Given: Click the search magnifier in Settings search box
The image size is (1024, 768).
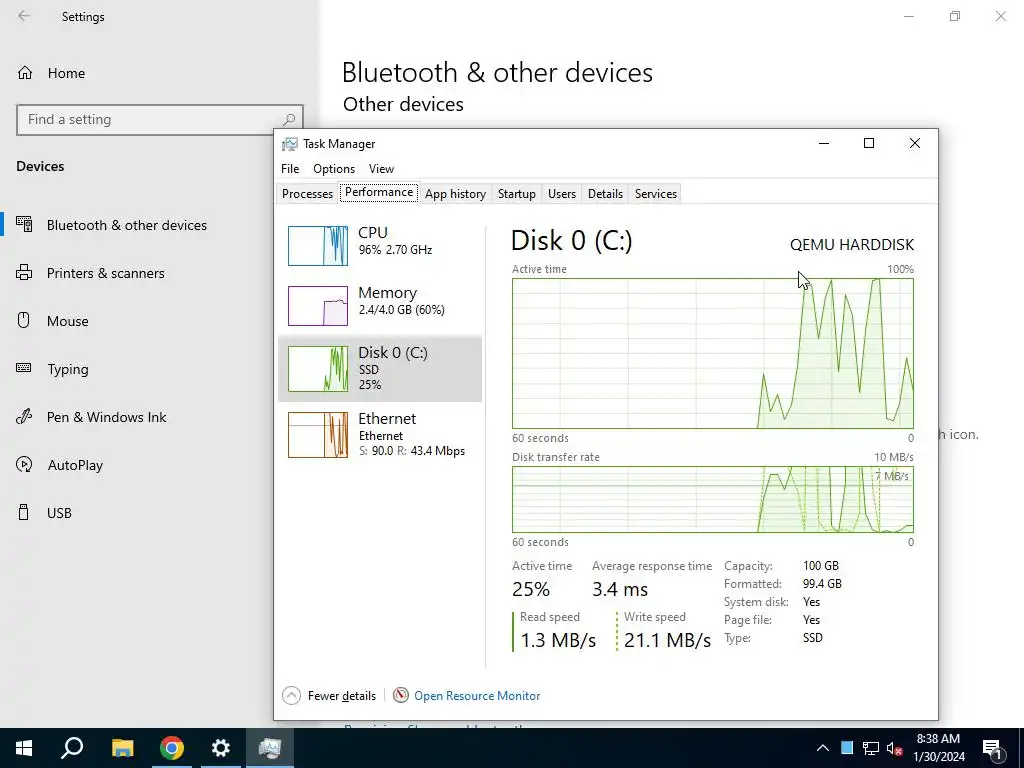Looking at the screenshot, I should [x=289, y=120].
